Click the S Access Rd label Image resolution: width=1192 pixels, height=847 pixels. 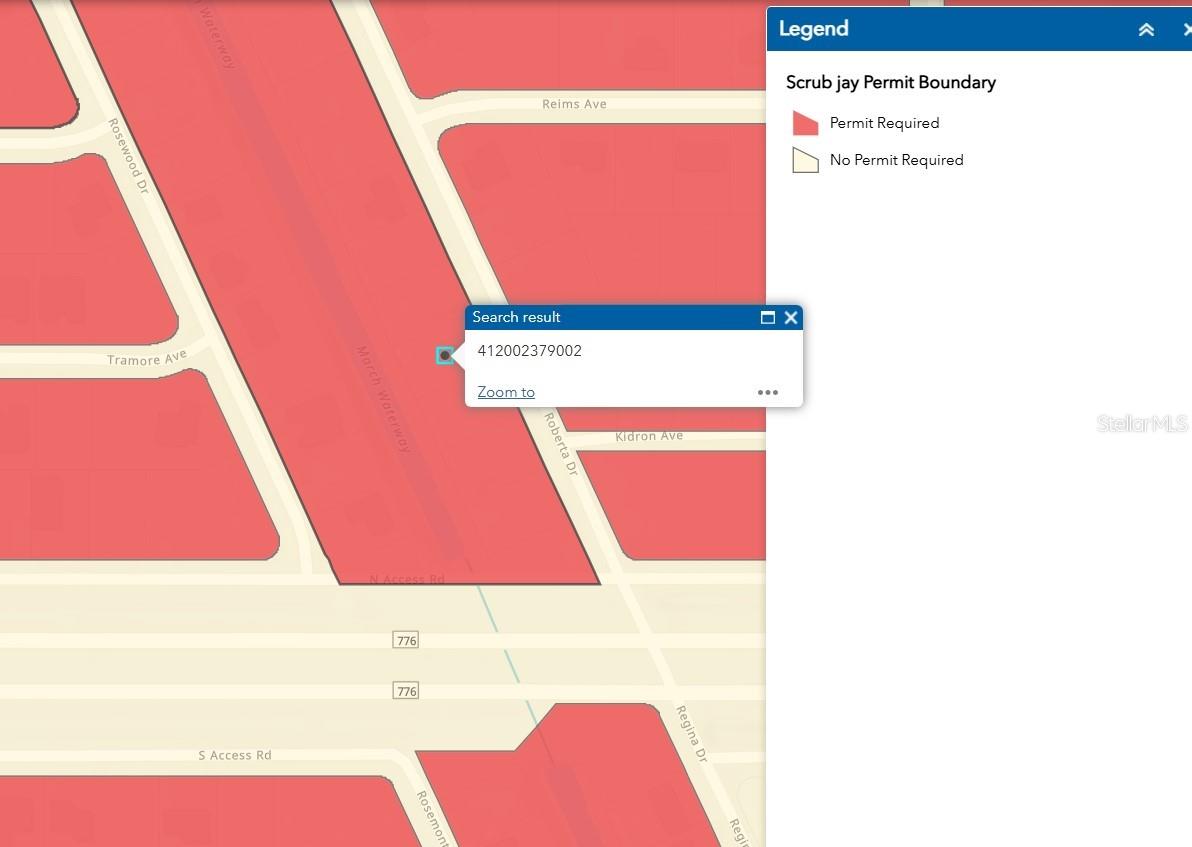click(235, 755)
